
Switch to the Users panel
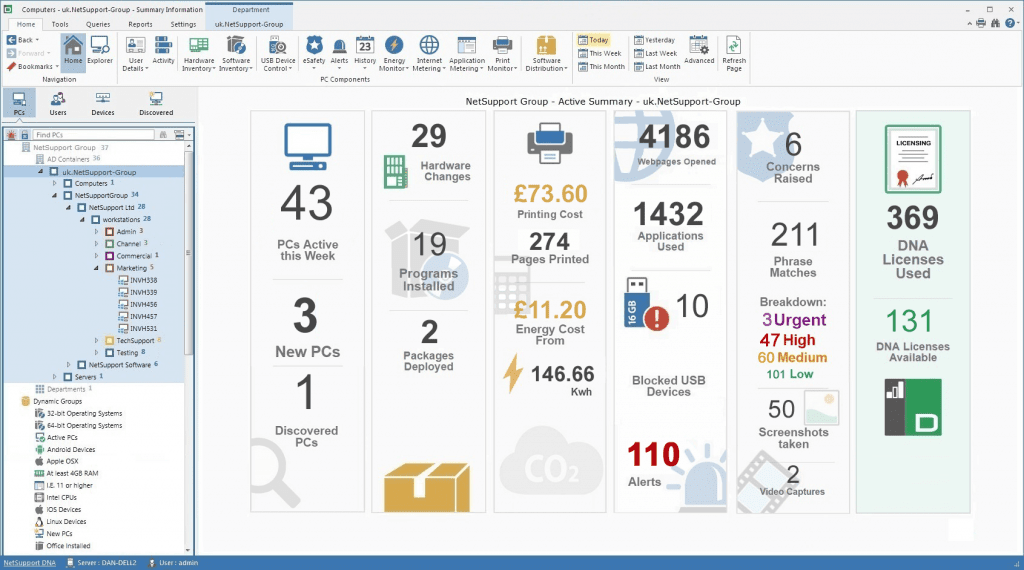pyautogui.click(x=58, y=104)
